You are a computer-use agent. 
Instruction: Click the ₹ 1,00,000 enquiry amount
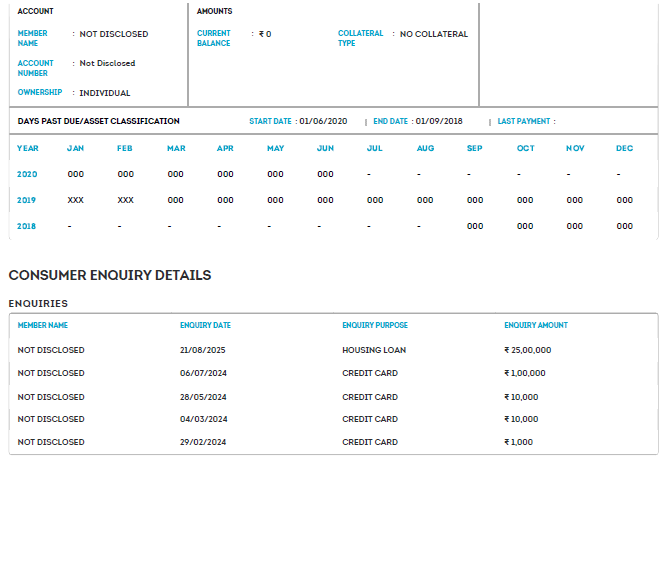[525, 373]
